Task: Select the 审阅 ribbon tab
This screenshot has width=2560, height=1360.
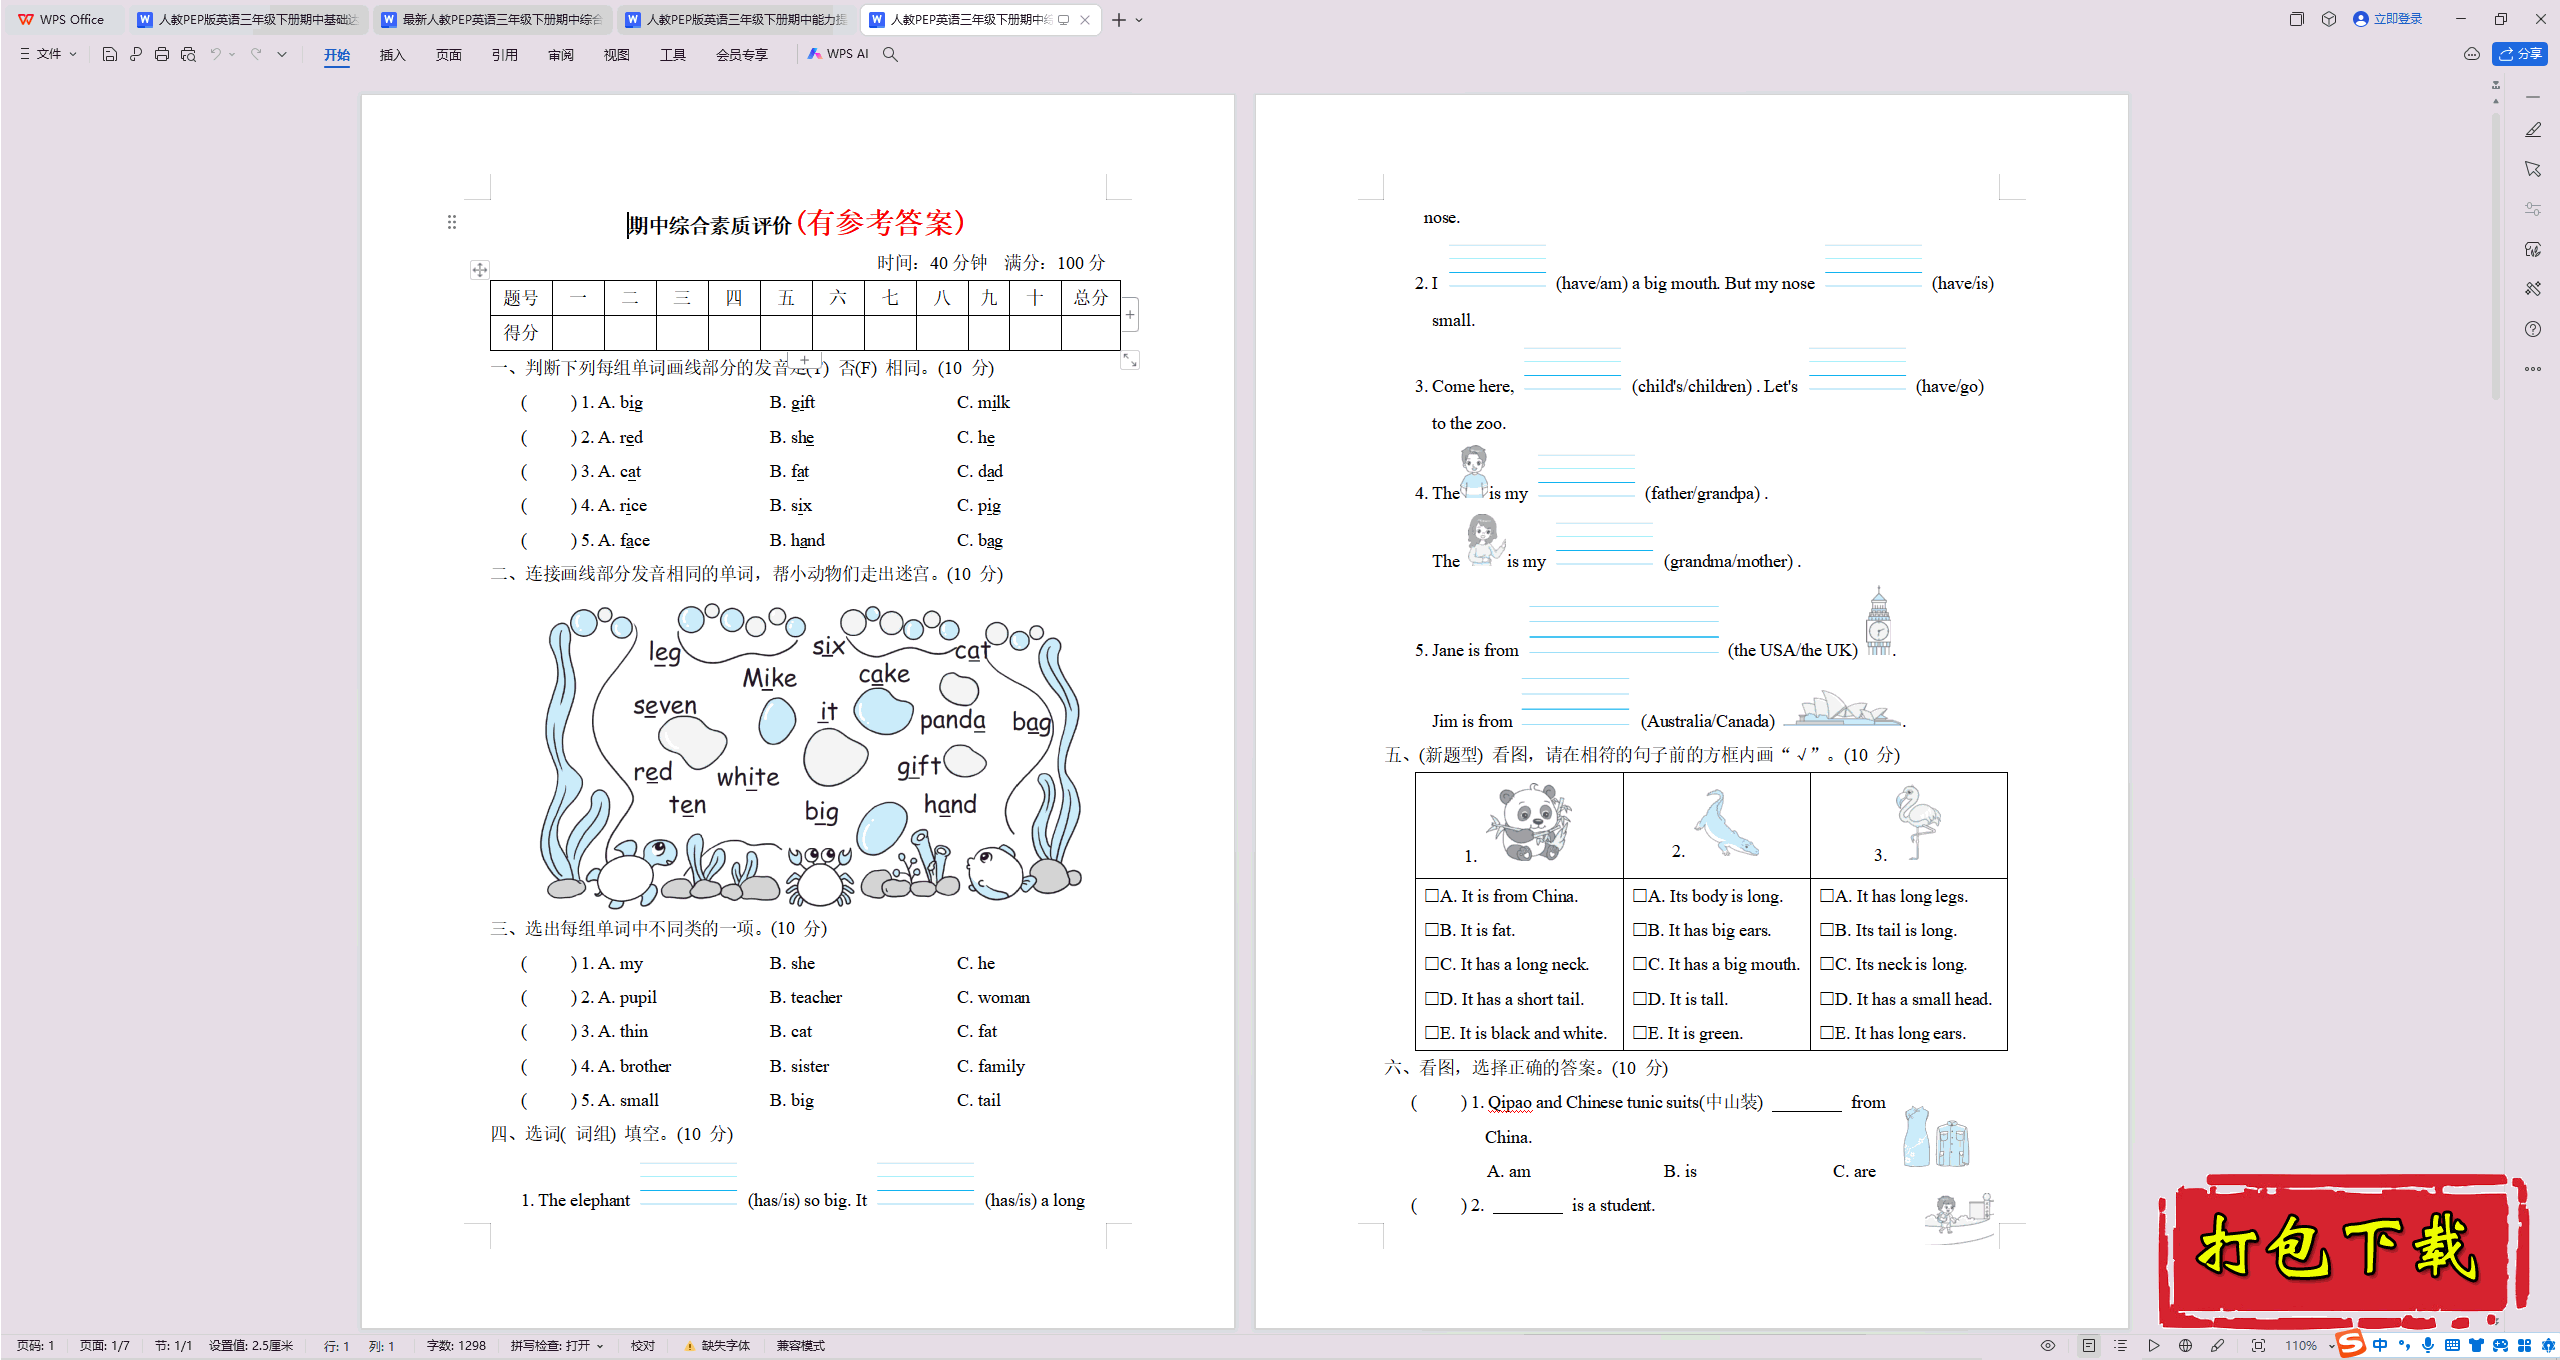Action: [561, 55]
